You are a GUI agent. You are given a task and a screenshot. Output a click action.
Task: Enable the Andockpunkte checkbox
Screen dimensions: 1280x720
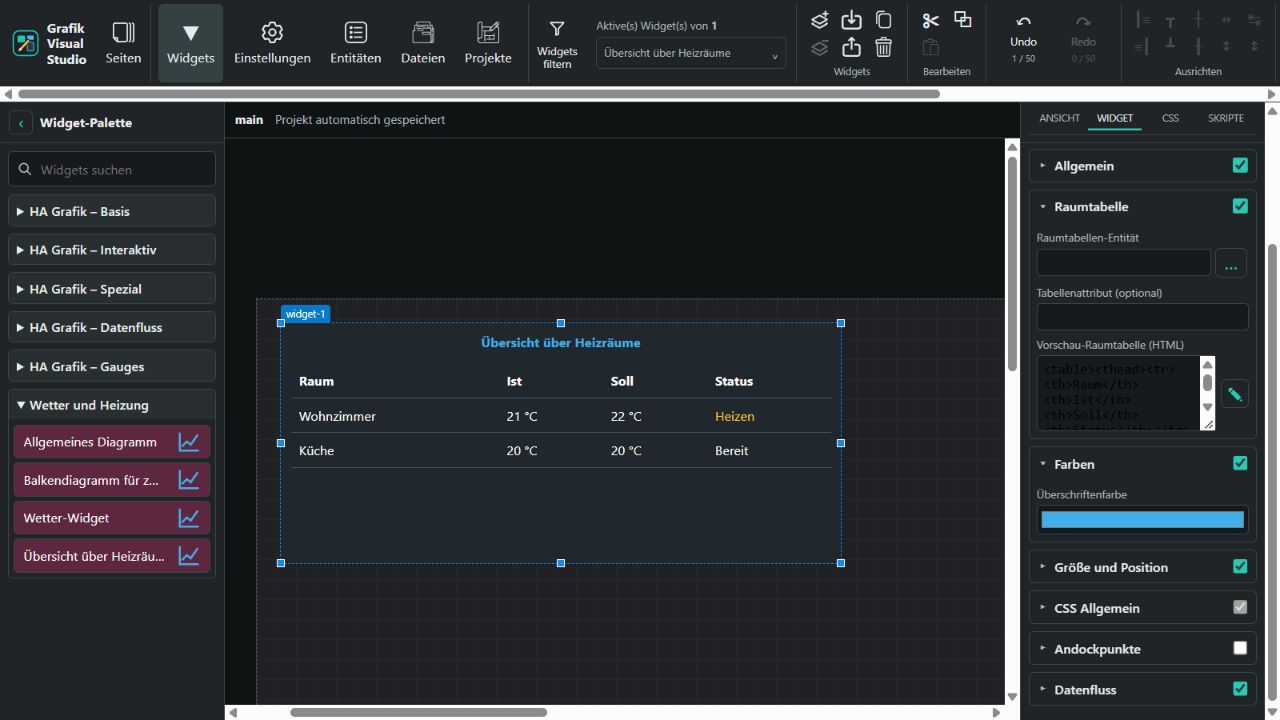pos(1240,648)
